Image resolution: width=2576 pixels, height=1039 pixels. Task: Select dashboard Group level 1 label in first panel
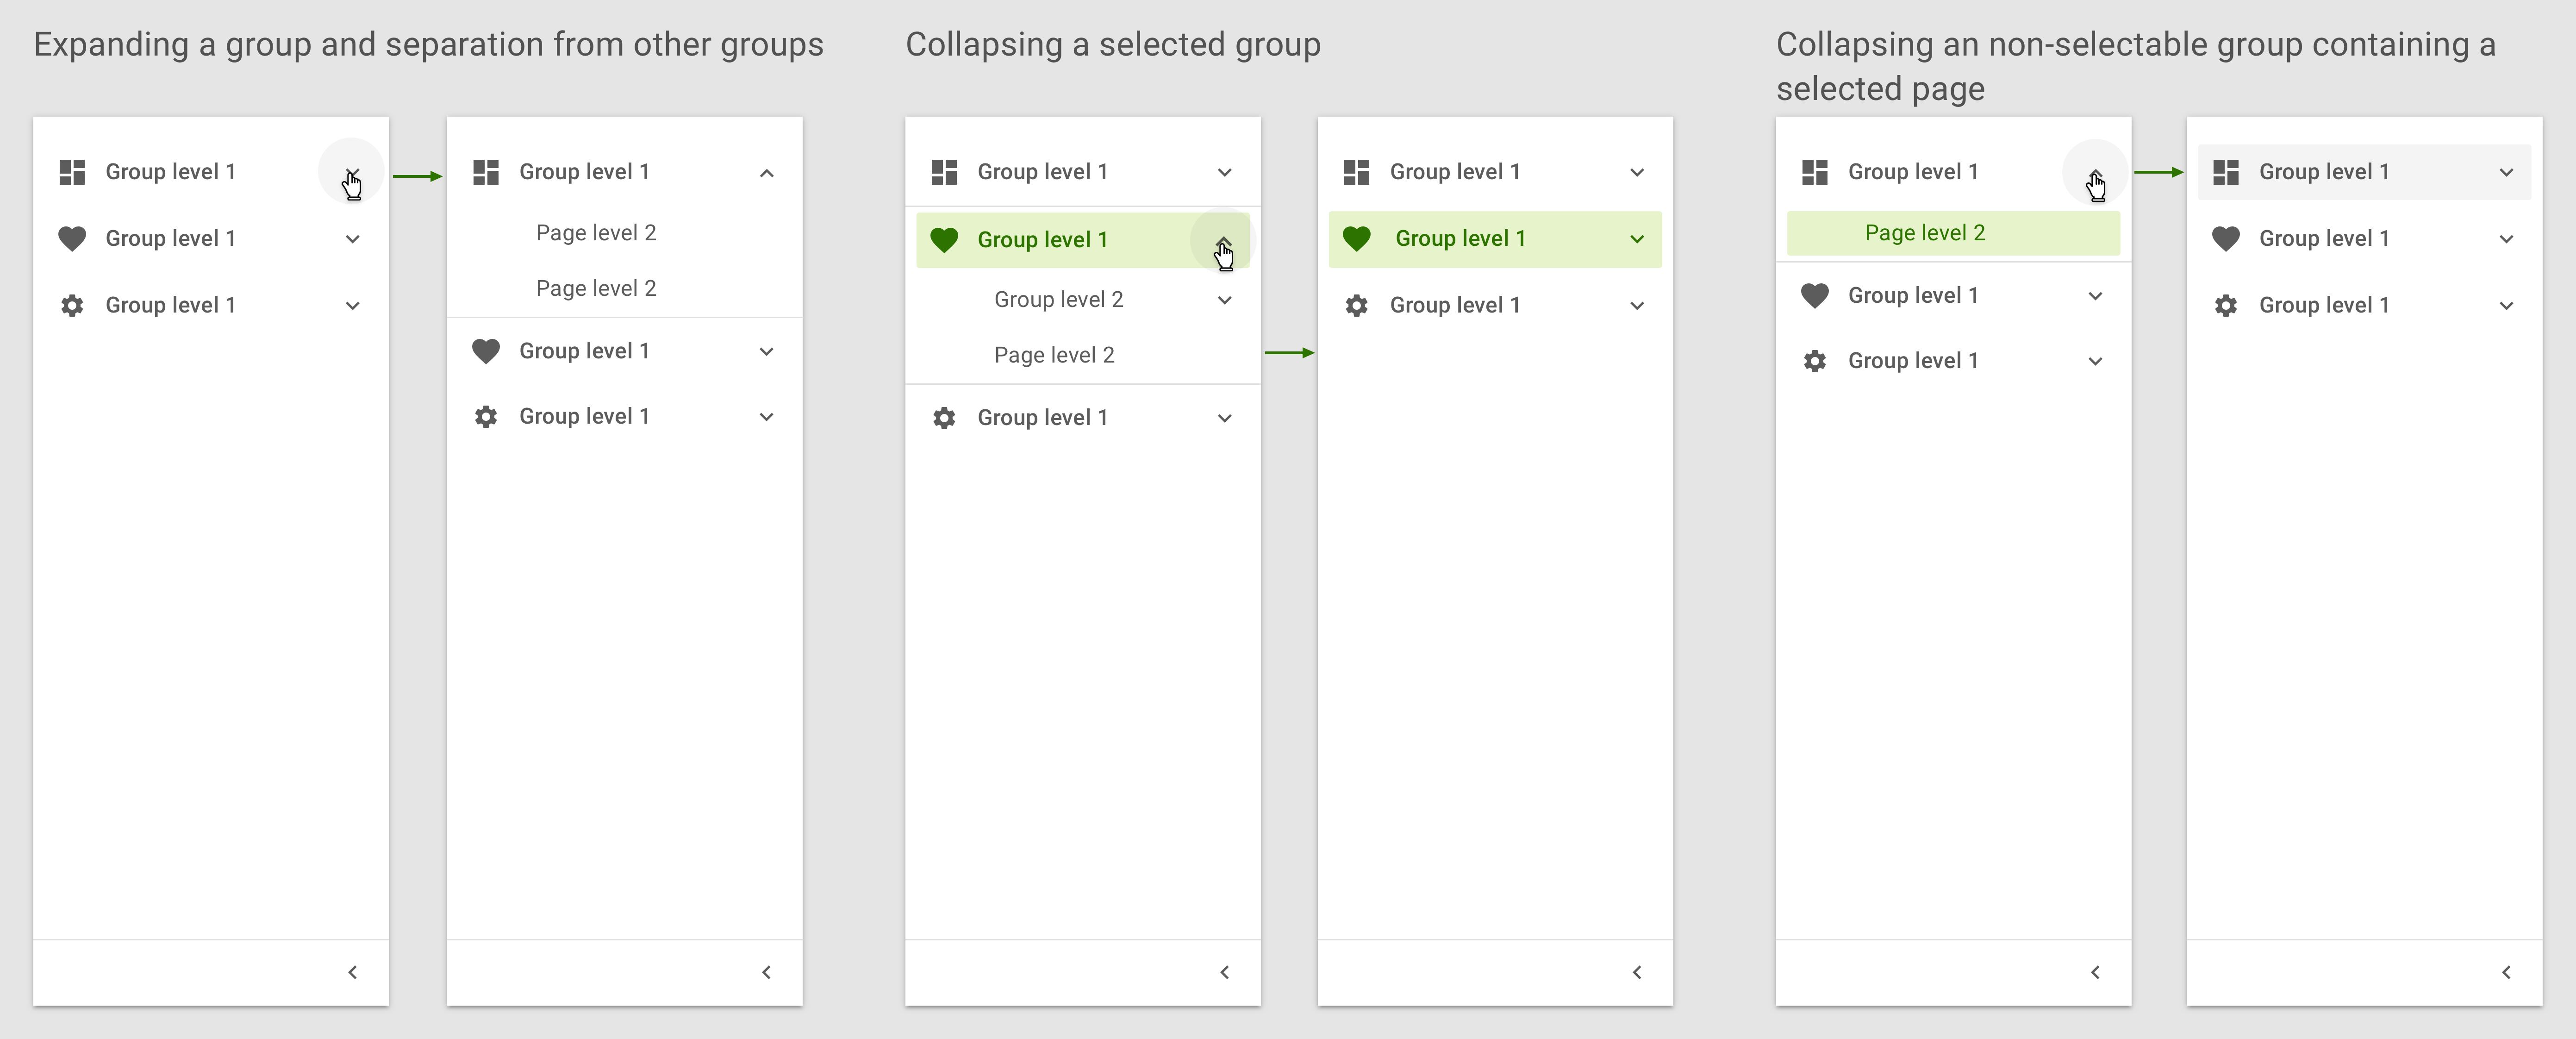[170, 172]
